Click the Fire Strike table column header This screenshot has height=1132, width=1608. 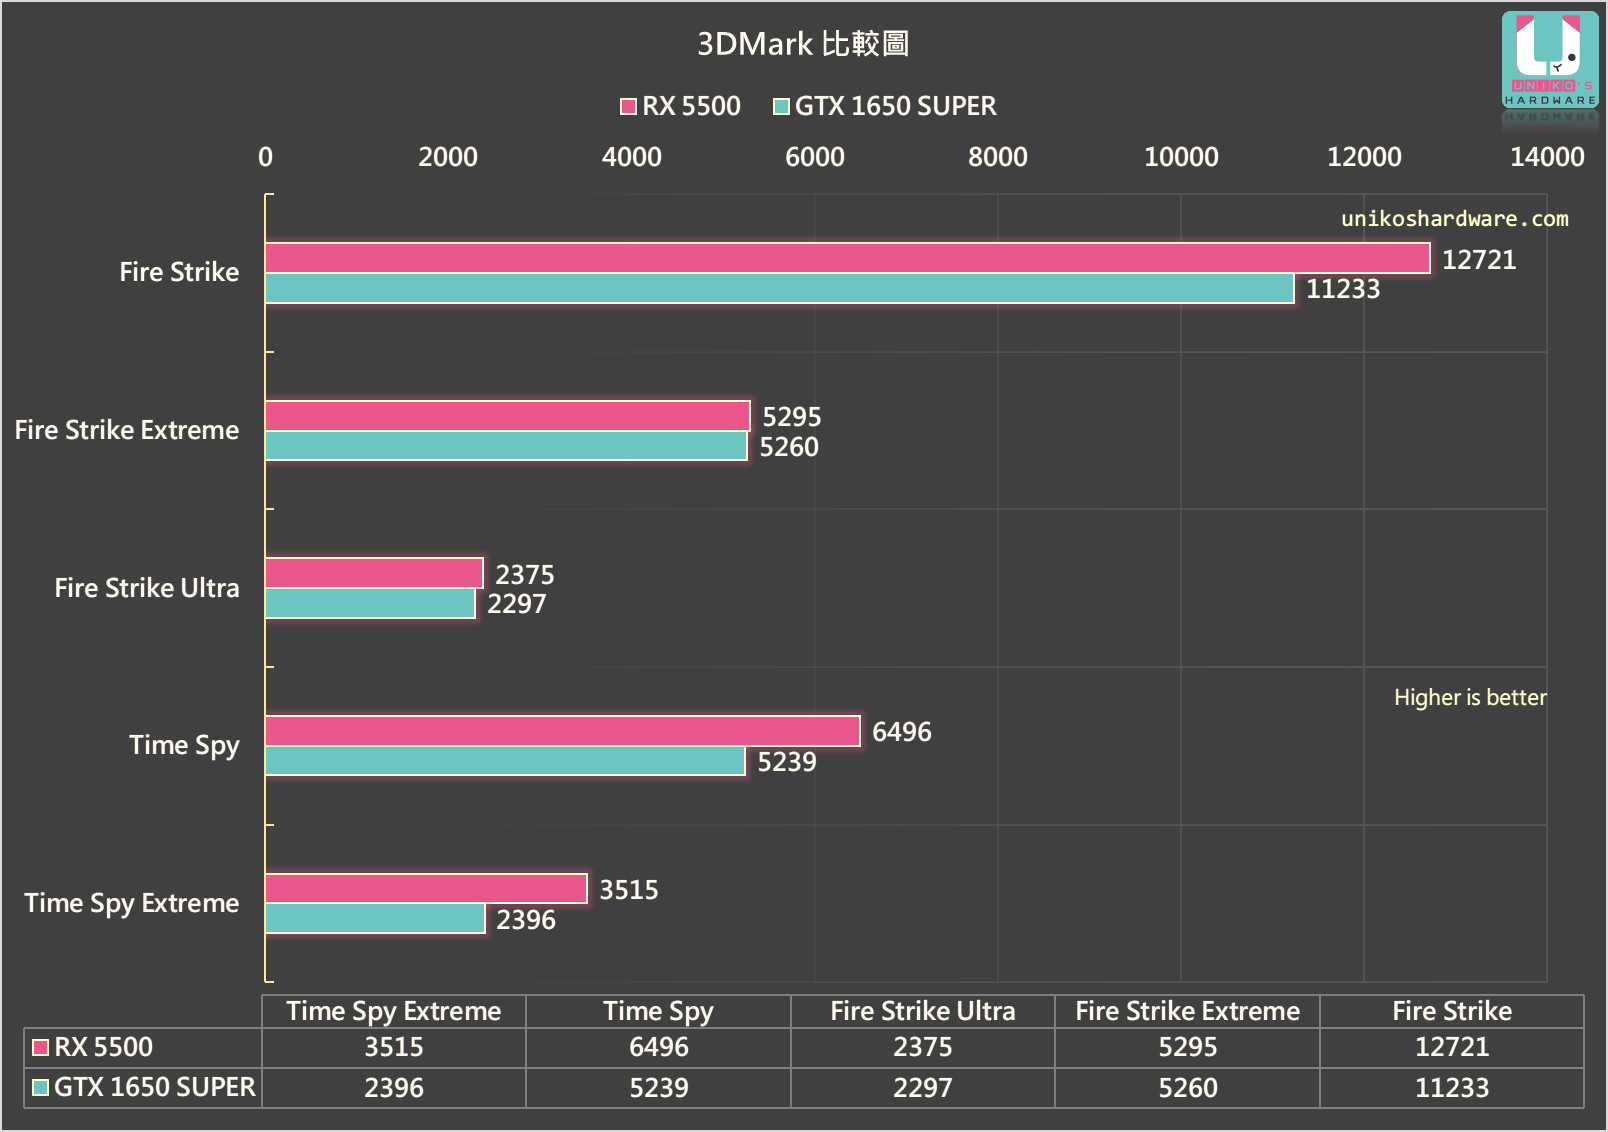coord(1452,1011)
